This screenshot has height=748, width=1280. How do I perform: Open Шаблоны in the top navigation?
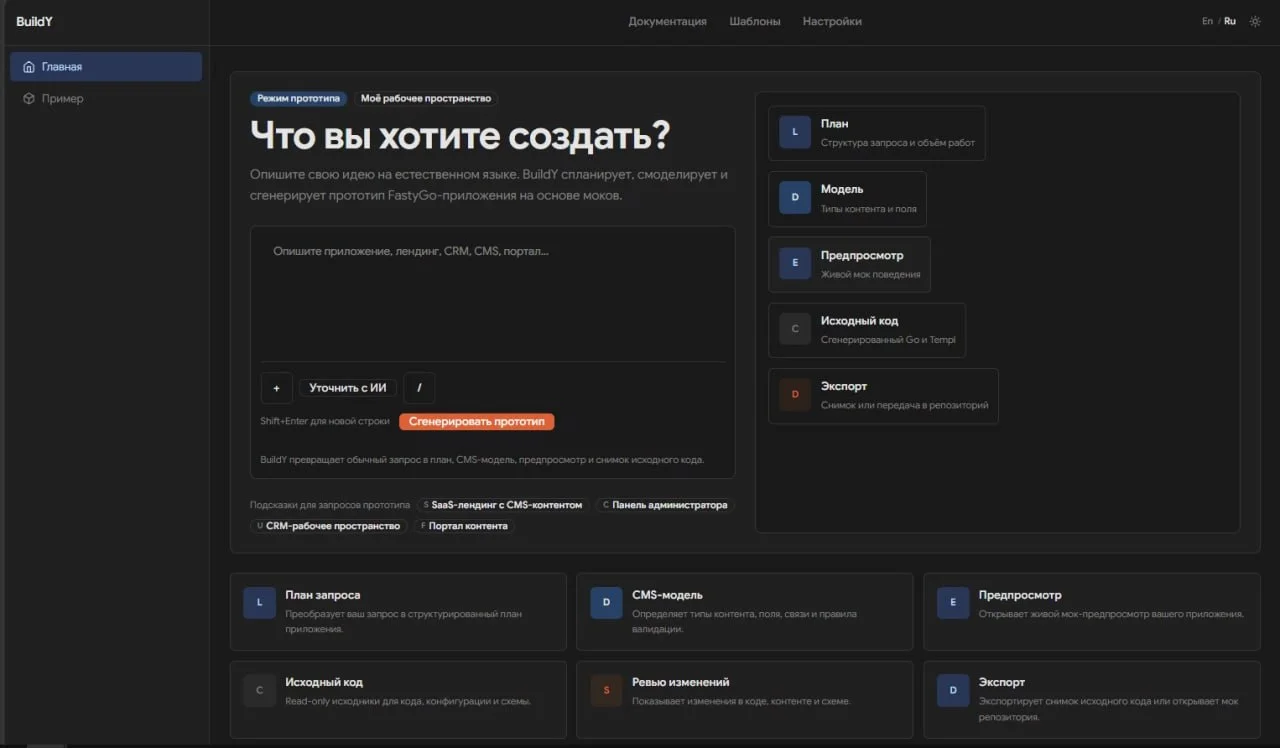click(755, 21)
